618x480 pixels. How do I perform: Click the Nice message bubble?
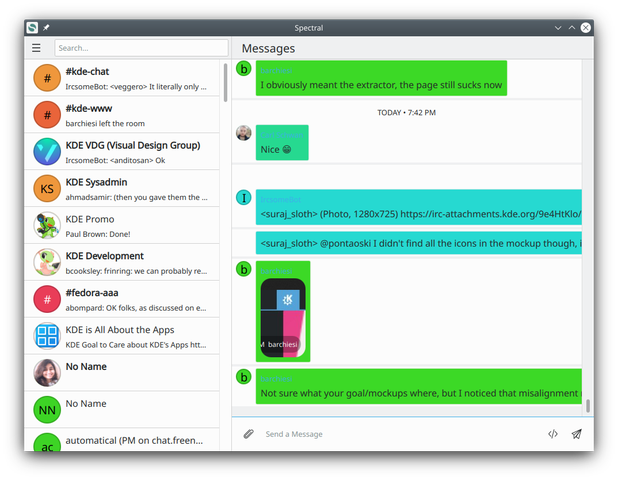(x=282, y=143)
